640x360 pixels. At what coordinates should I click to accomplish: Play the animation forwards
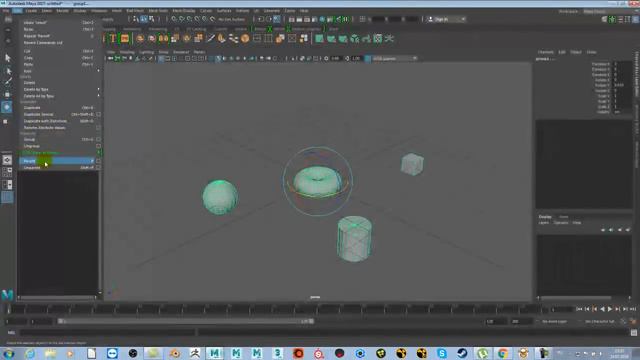[x=610, y=309]
